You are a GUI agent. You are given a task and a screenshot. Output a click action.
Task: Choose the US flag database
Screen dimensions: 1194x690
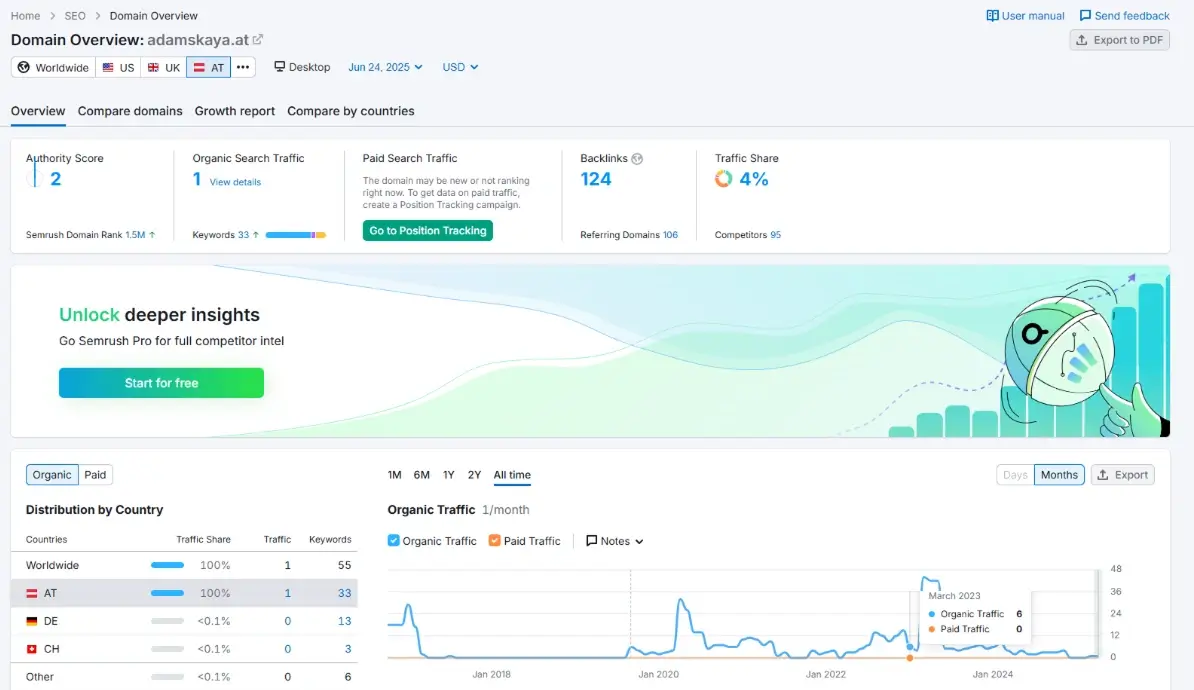[x=117, y=67]
